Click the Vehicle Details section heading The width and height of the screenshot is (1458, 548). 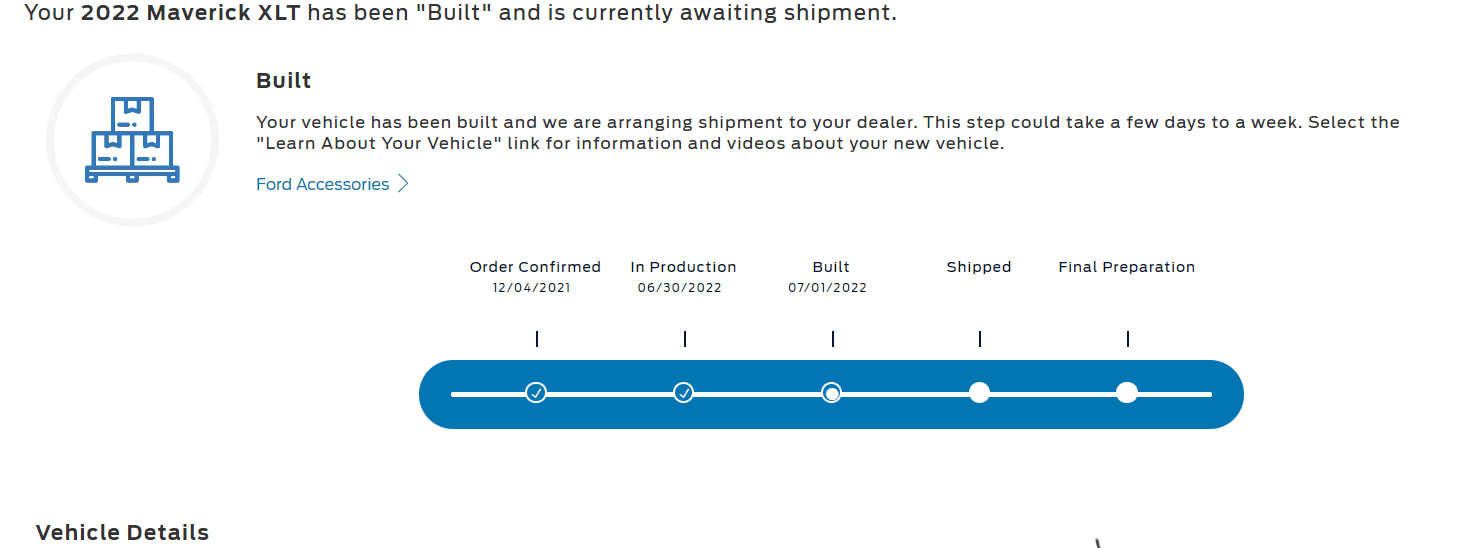(x=122, y=533)
